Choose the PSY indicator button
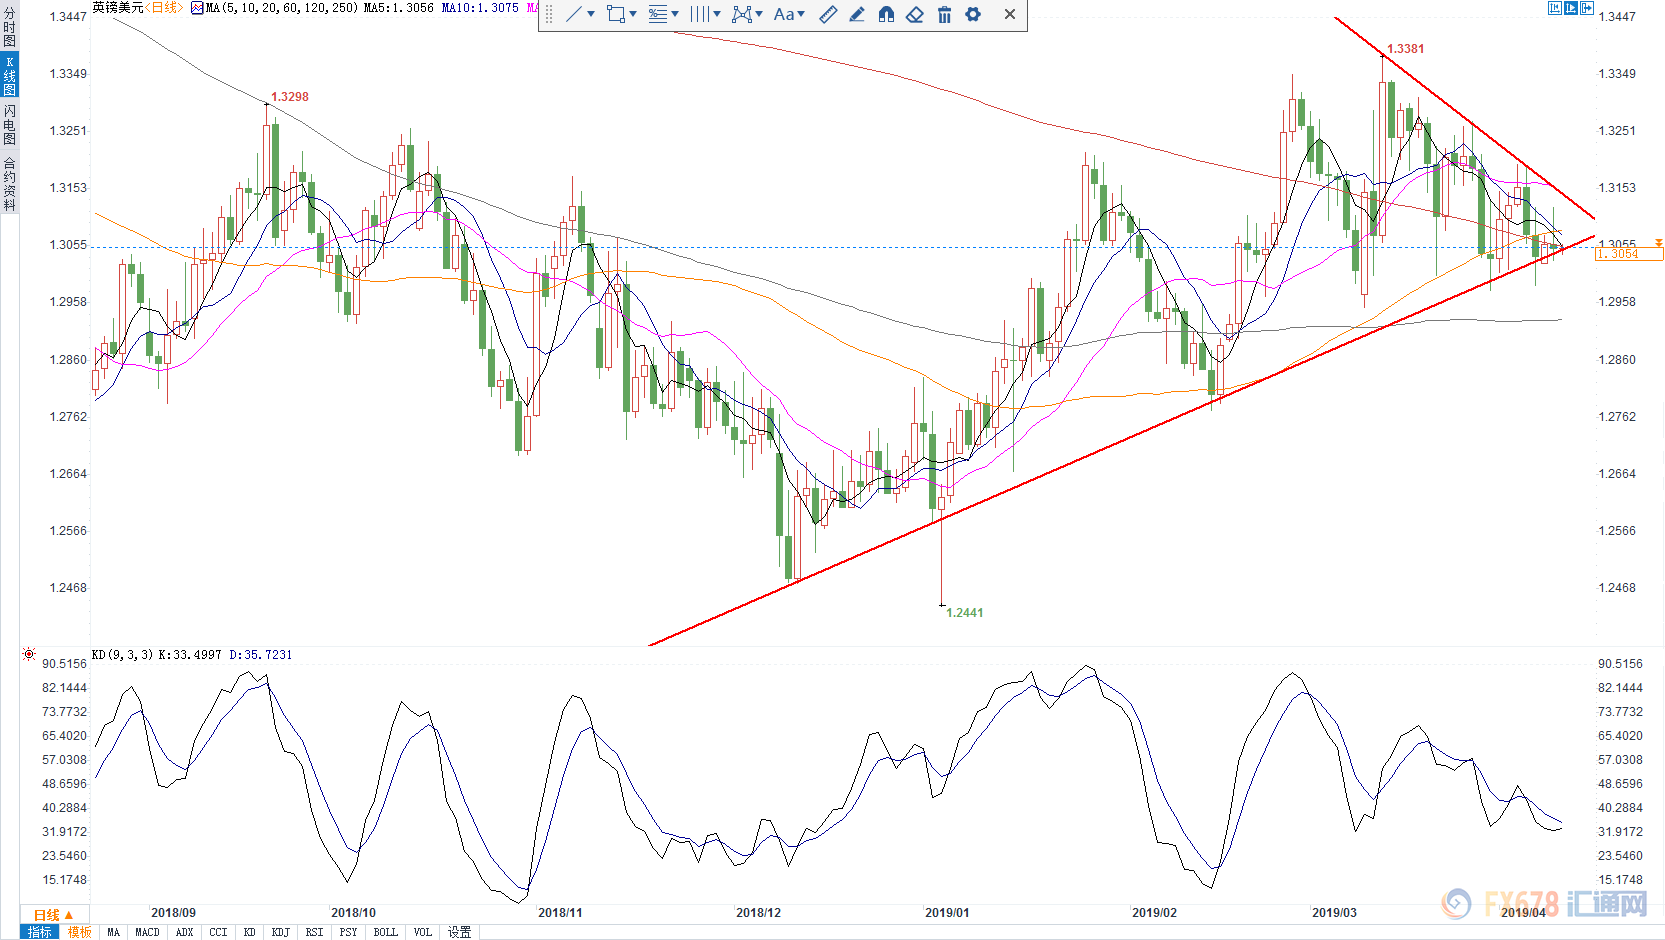The height and width of the screenshot is (940, 1665). pyautogui.click(x=348, y=932)
